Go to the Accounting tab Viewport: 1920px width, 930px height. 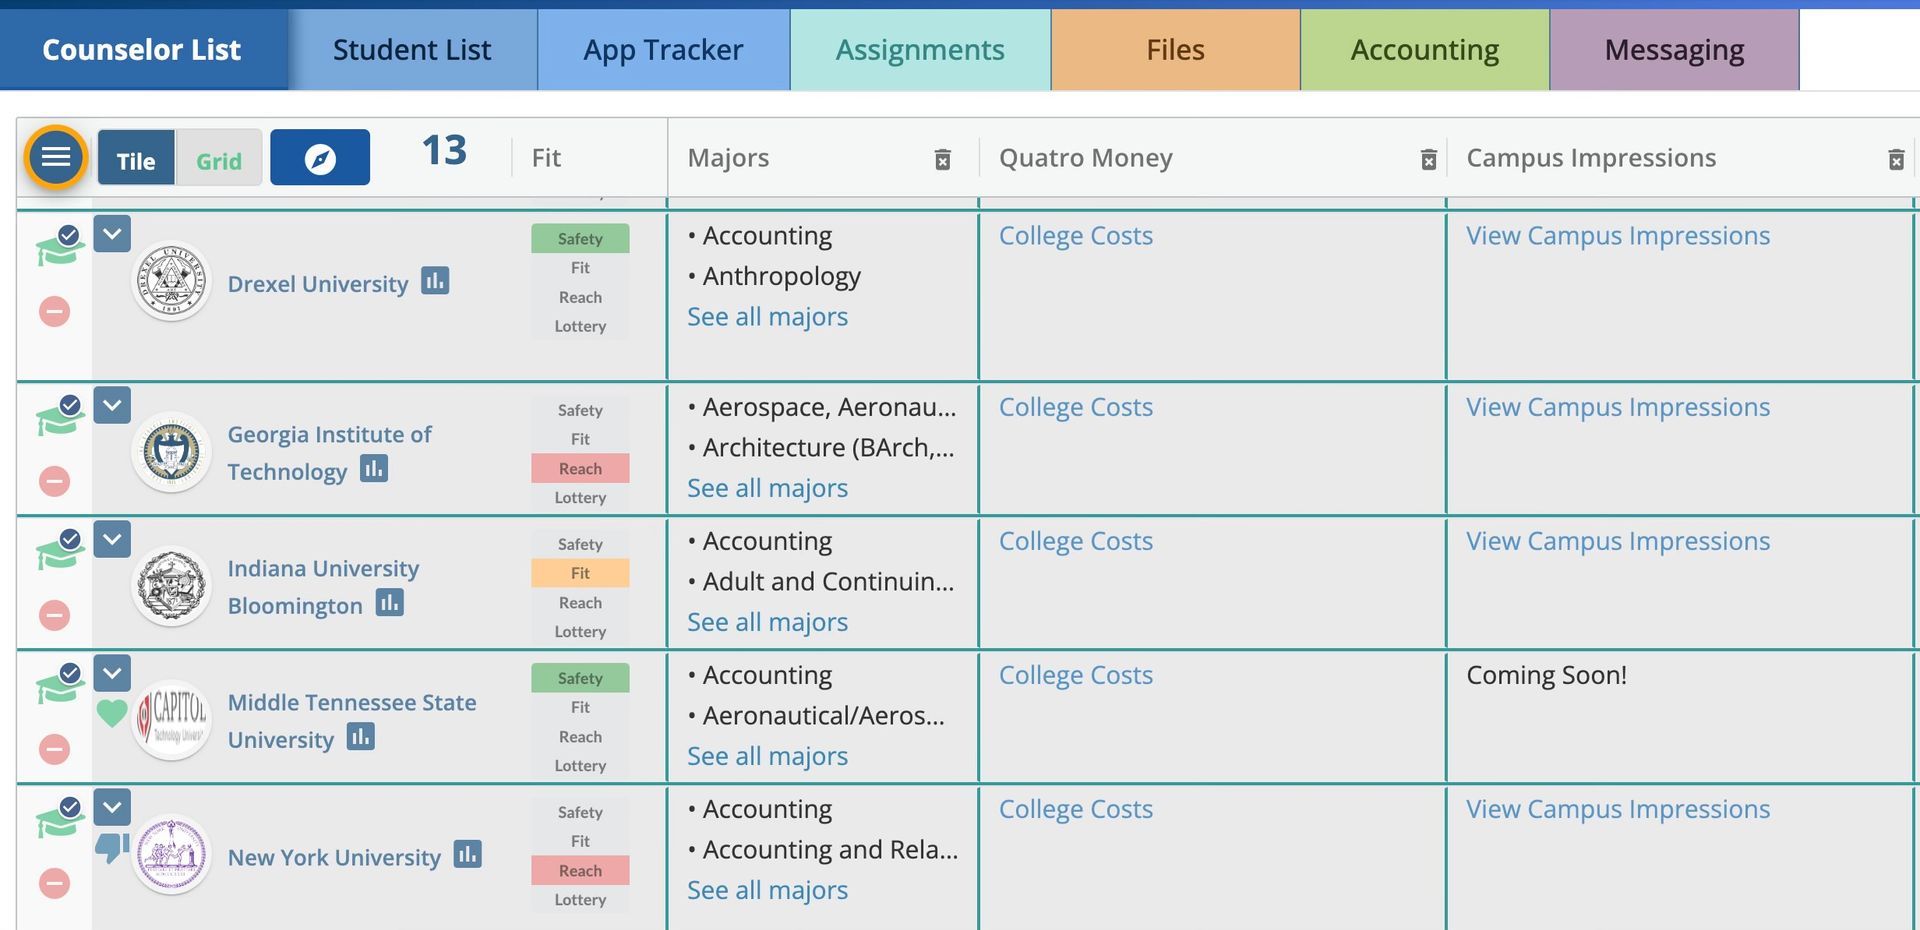pyautogui.click(x=1425, y=50)
